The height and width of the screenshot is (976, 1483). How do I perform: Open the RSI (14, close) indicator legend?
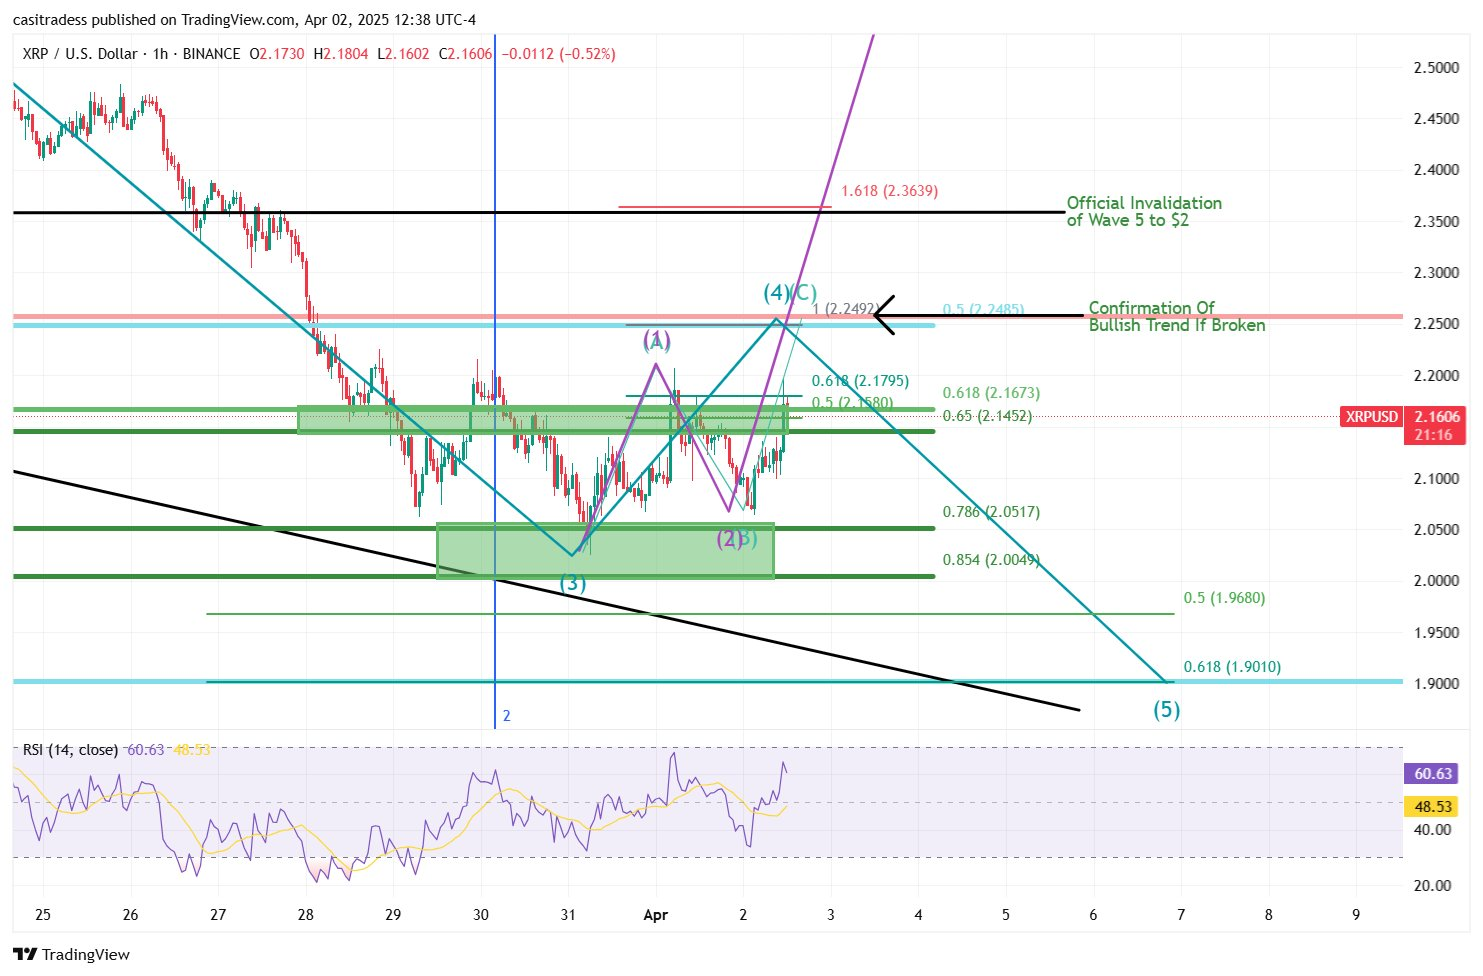click(70, 750)
